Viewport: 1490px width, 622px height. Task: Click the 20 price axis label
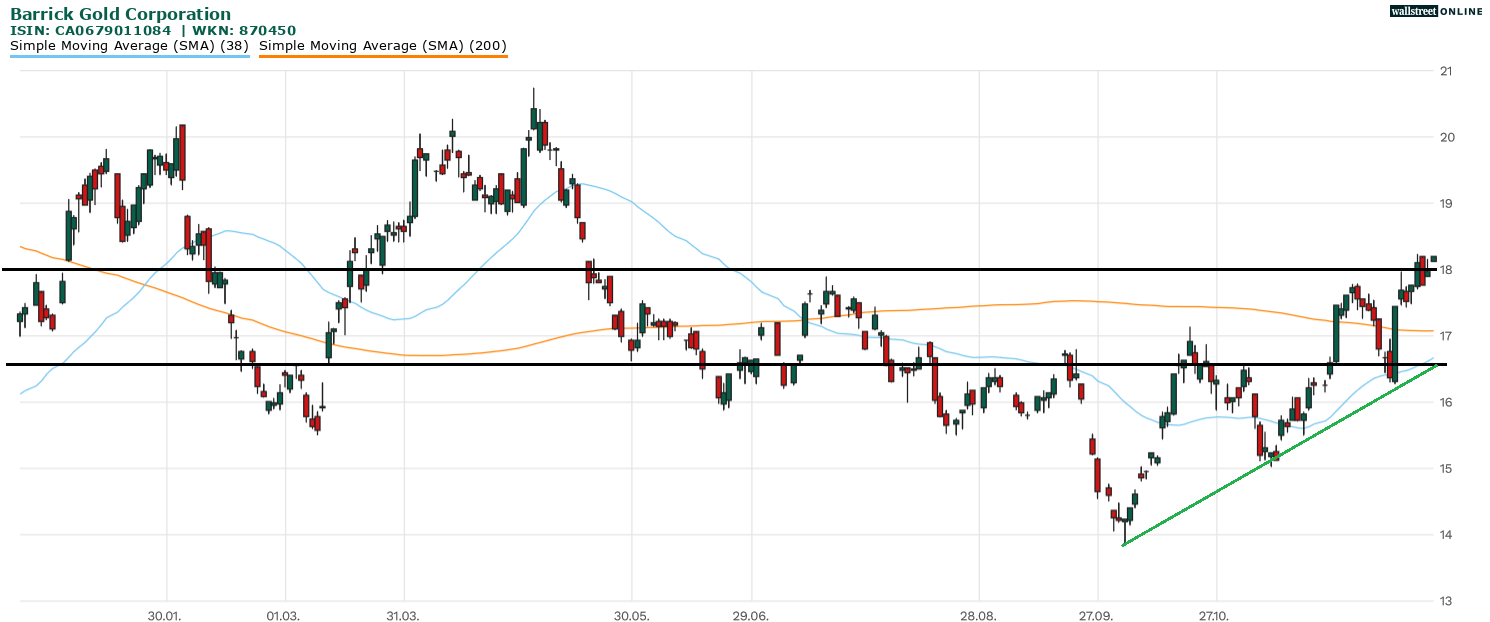pos(1446,137)
